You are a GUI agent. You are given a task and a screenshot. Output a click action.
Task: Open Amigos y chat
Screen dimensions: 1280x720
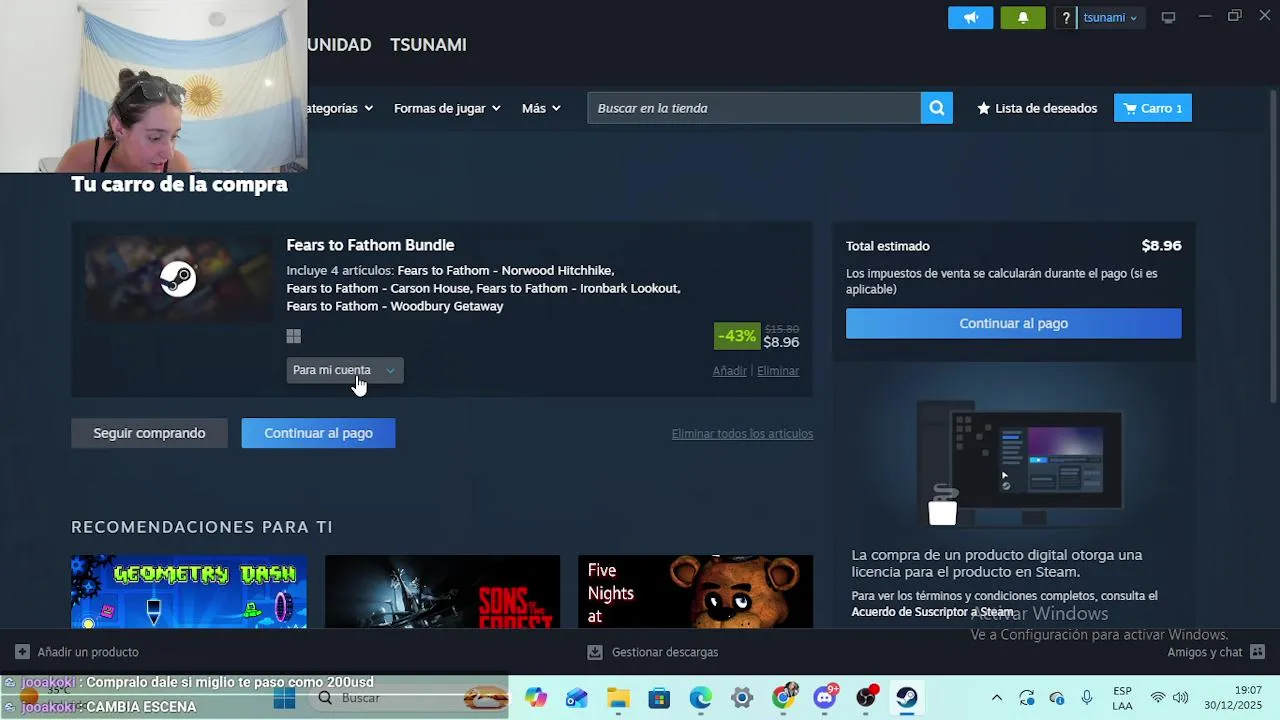[x=1215, y=652]
